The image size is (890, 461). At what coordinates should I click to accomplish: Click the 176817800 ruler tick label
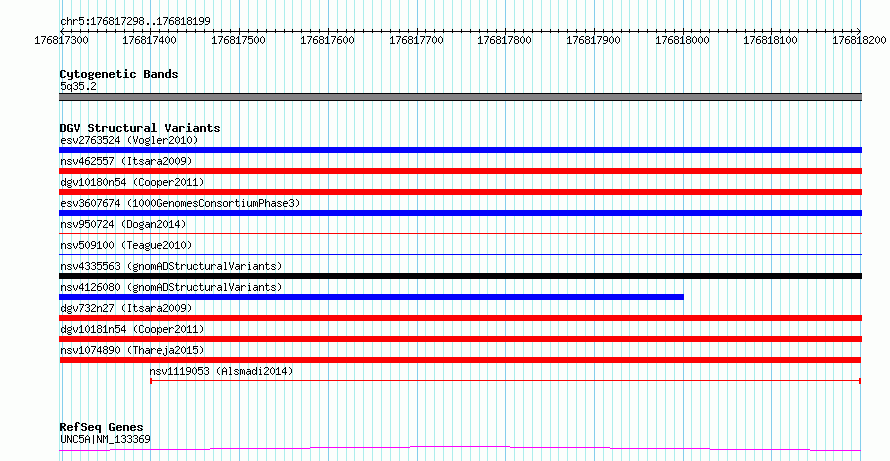(x=505, y=40)
